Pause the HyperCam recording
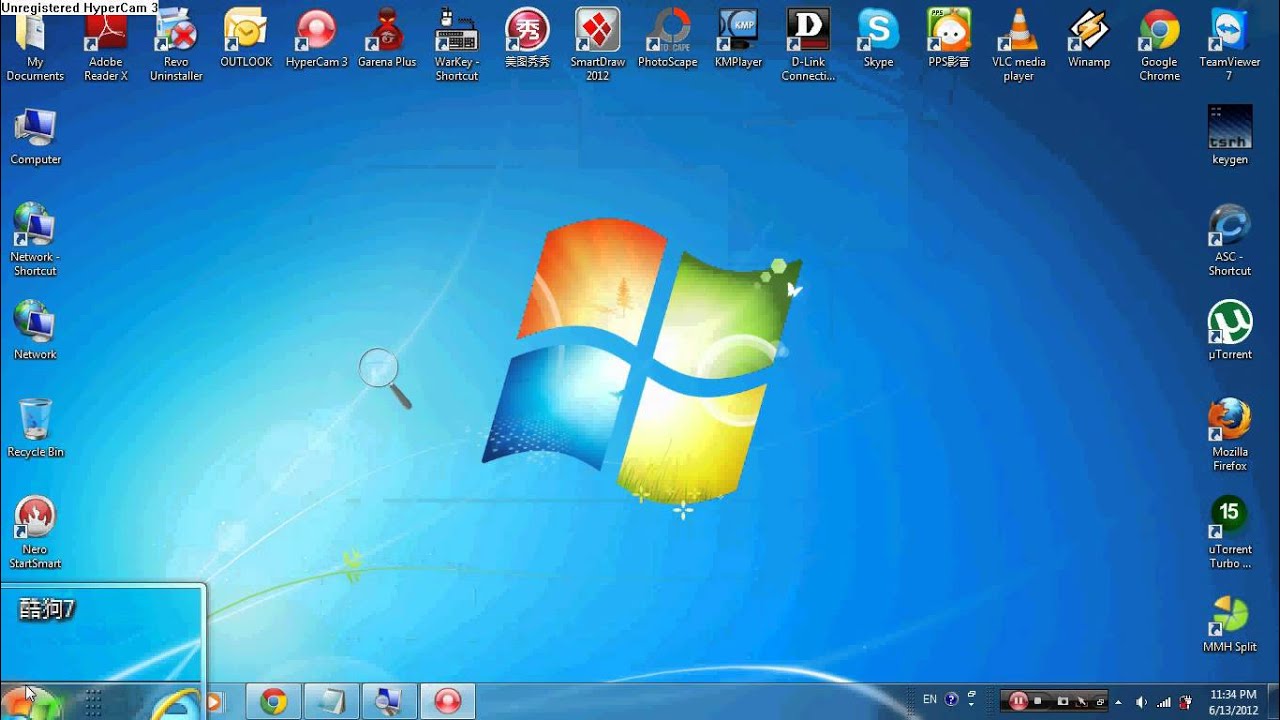Image resolution: width=1280 pixels, height=720 pixels. click(1018, 701)
